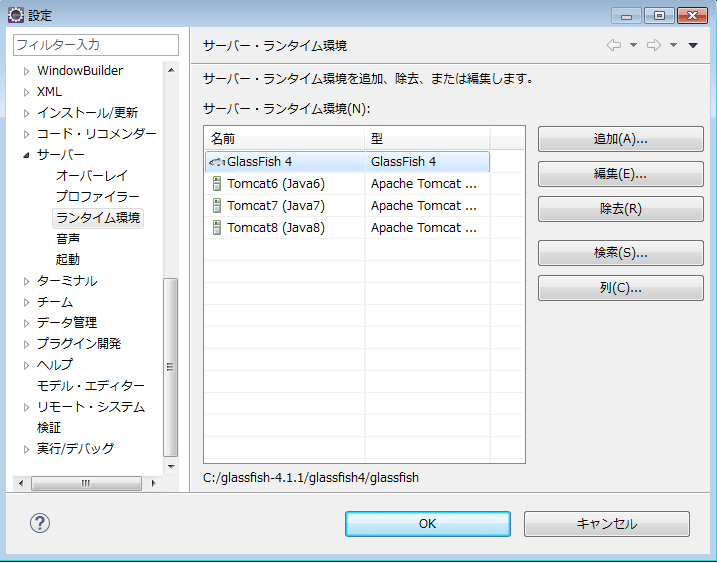Screen dimensions: 717x563
Task: Collapse the サーバー tree node
Action: pos(26,155)
